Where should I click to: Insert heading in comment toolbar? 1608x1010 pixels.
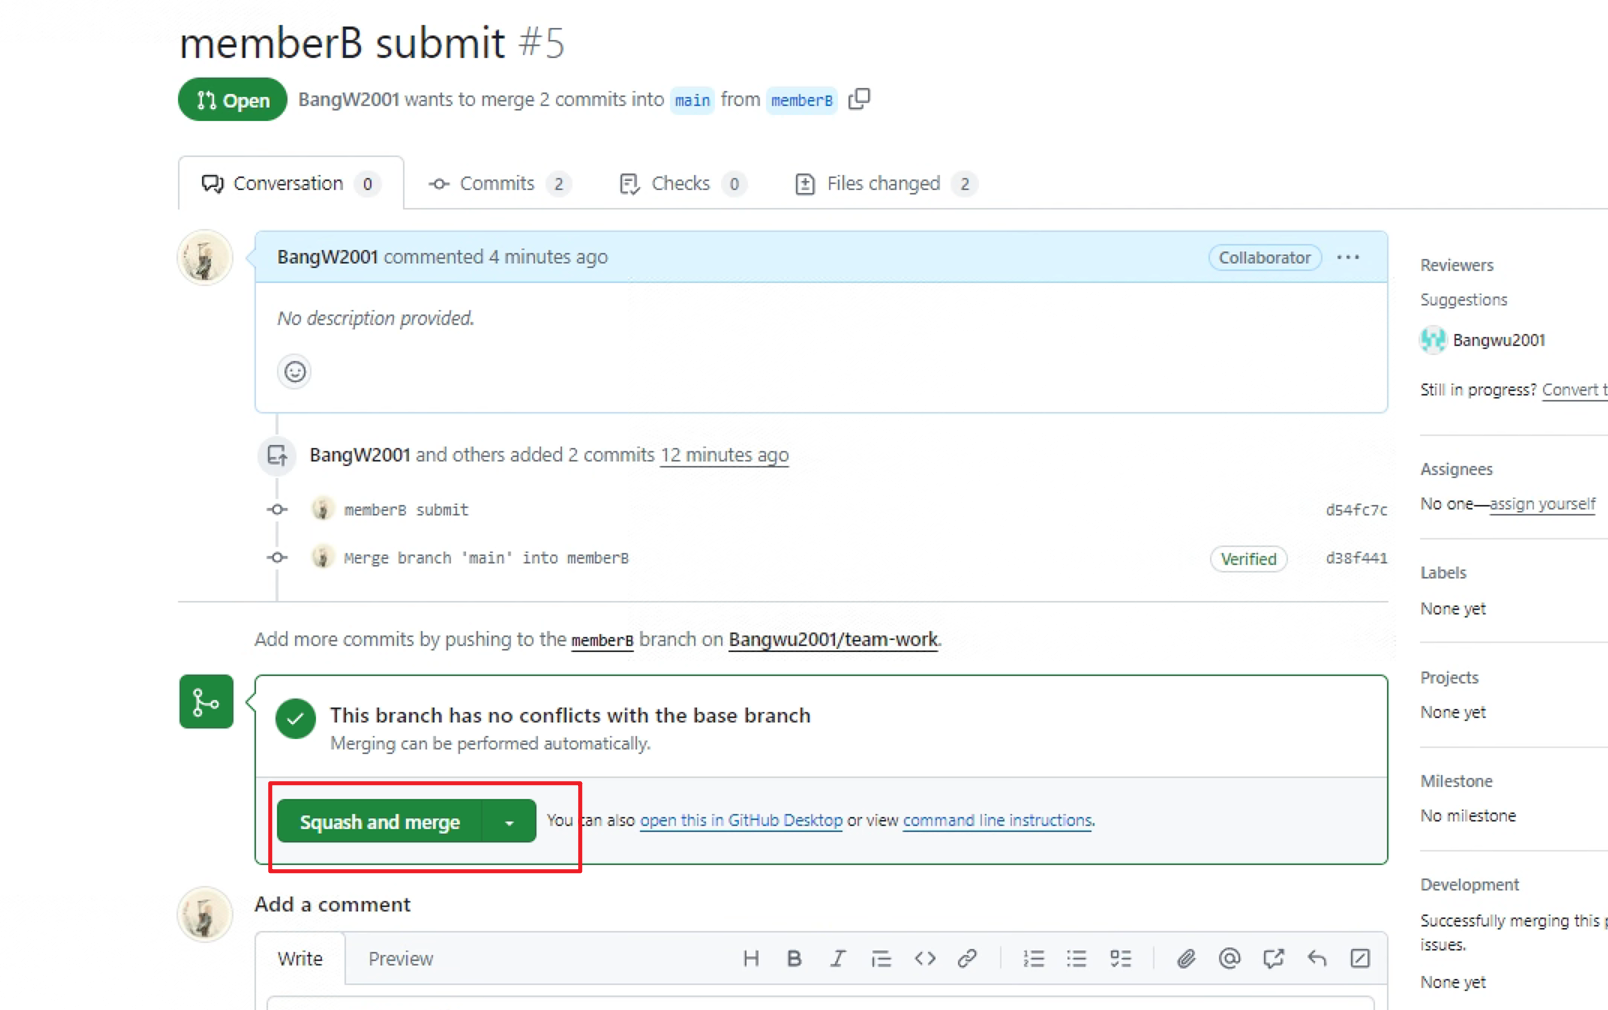(751, 958)
